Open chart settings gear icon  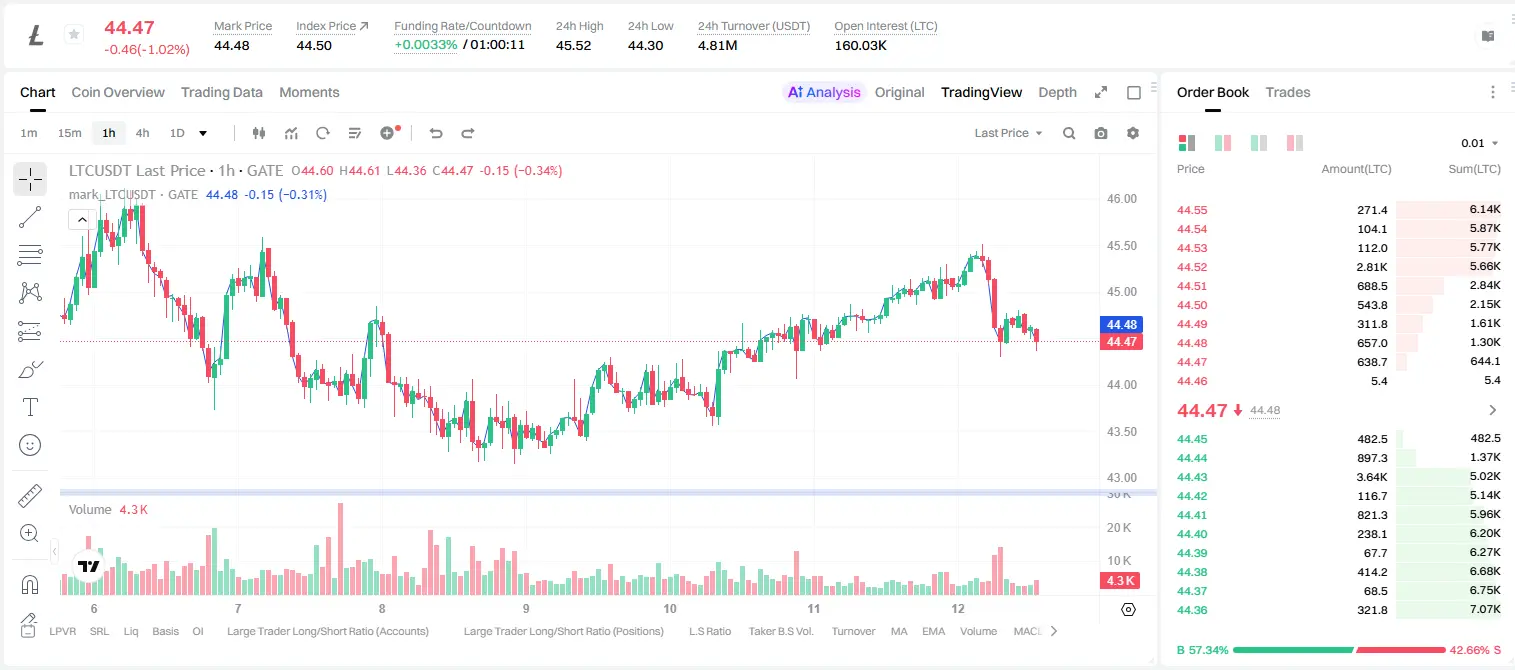1133,133
